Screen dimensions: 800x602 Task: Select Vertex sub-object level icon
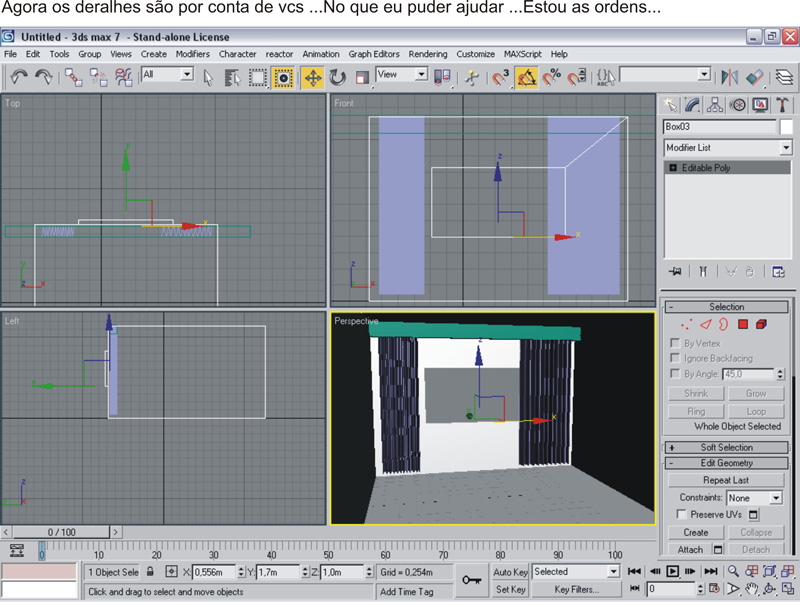[x=687, y=324]
